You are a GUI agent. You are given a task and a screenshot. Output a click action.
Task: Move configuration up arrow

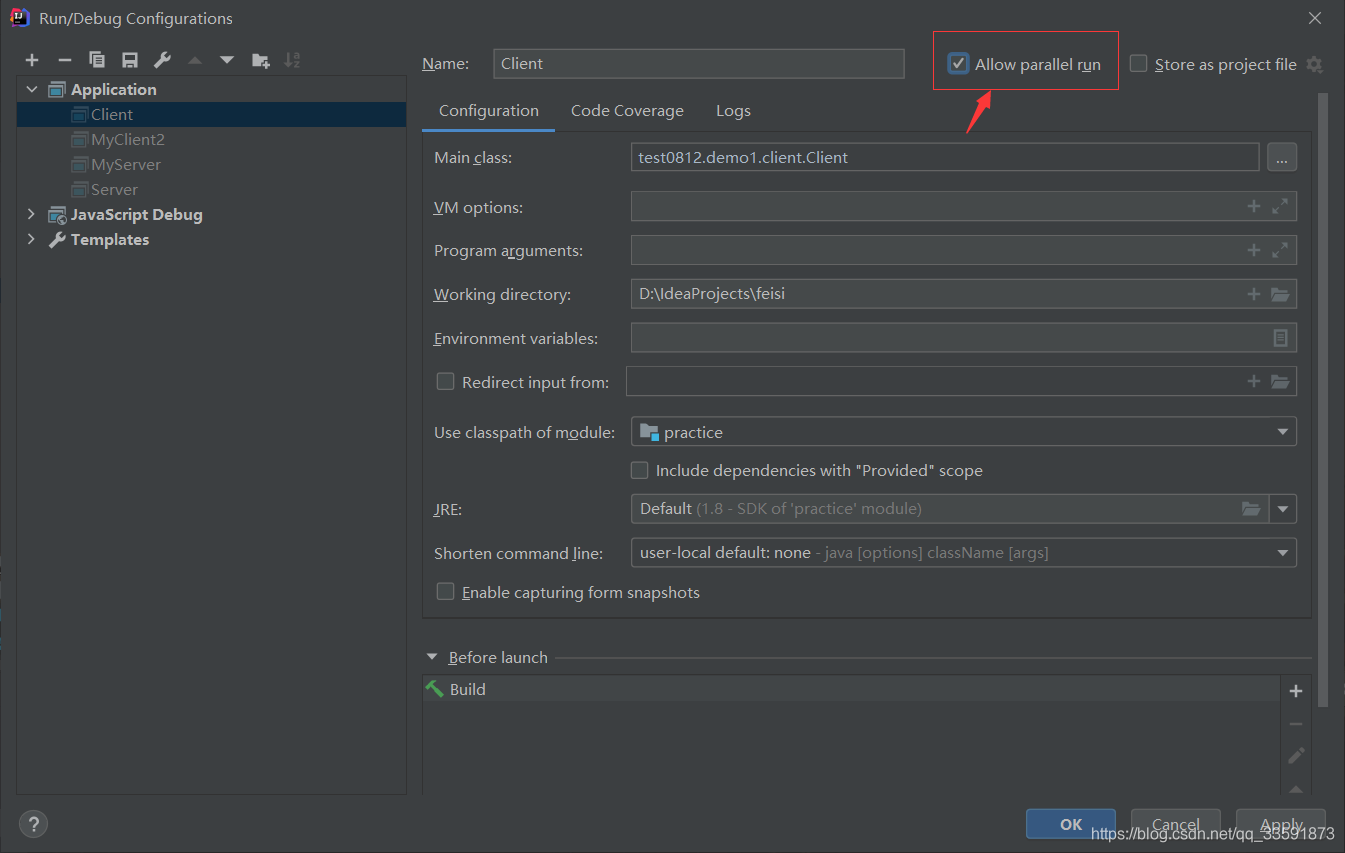(195, 60)
